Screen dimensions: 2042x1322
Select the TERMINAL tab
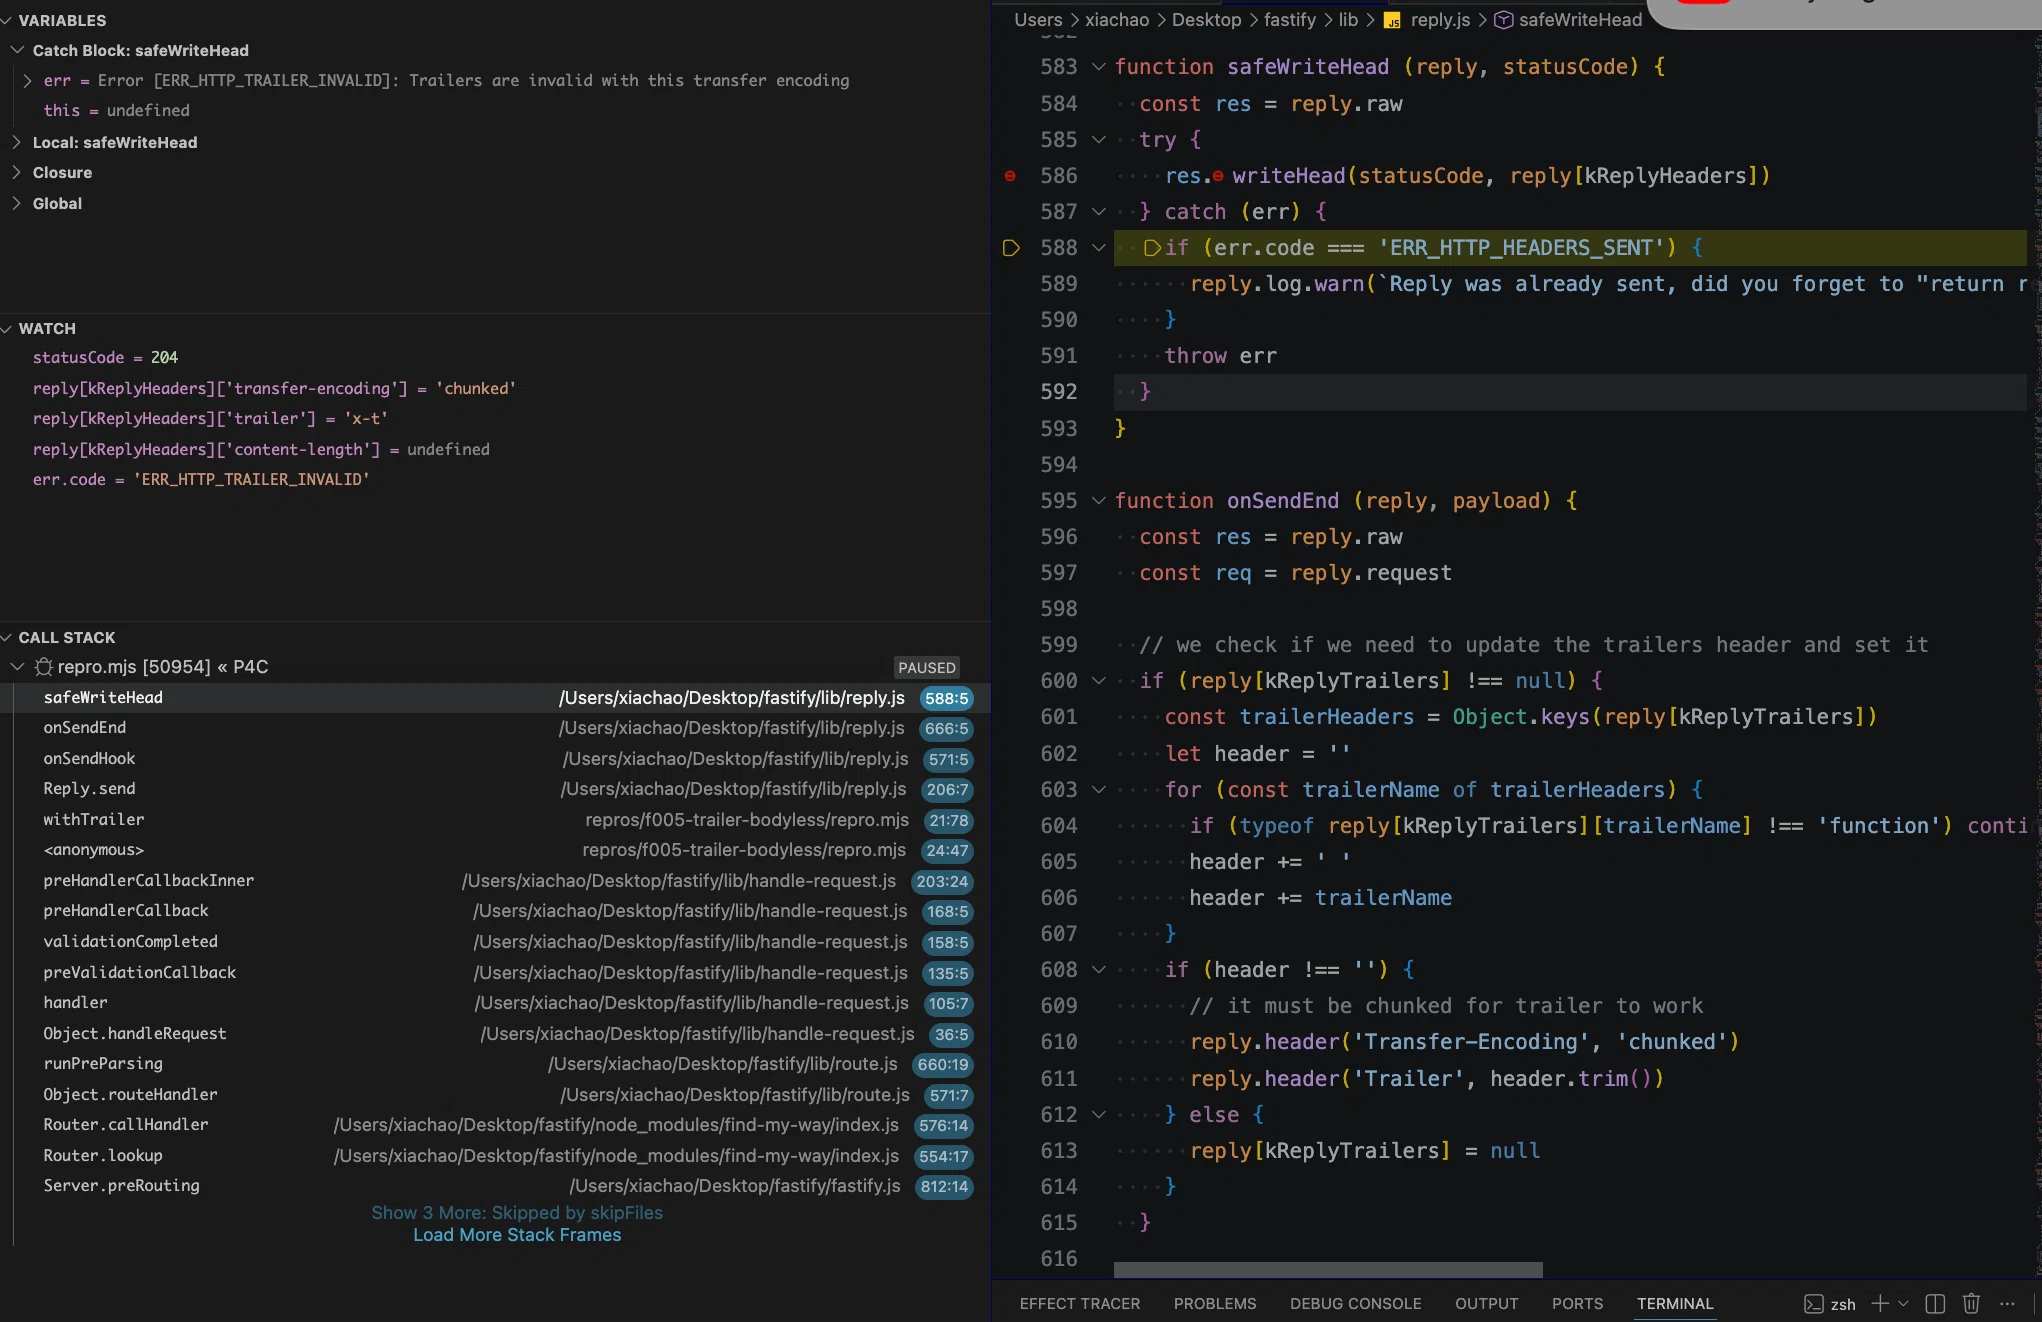pyautogui.click(x=1675, y=1304)
